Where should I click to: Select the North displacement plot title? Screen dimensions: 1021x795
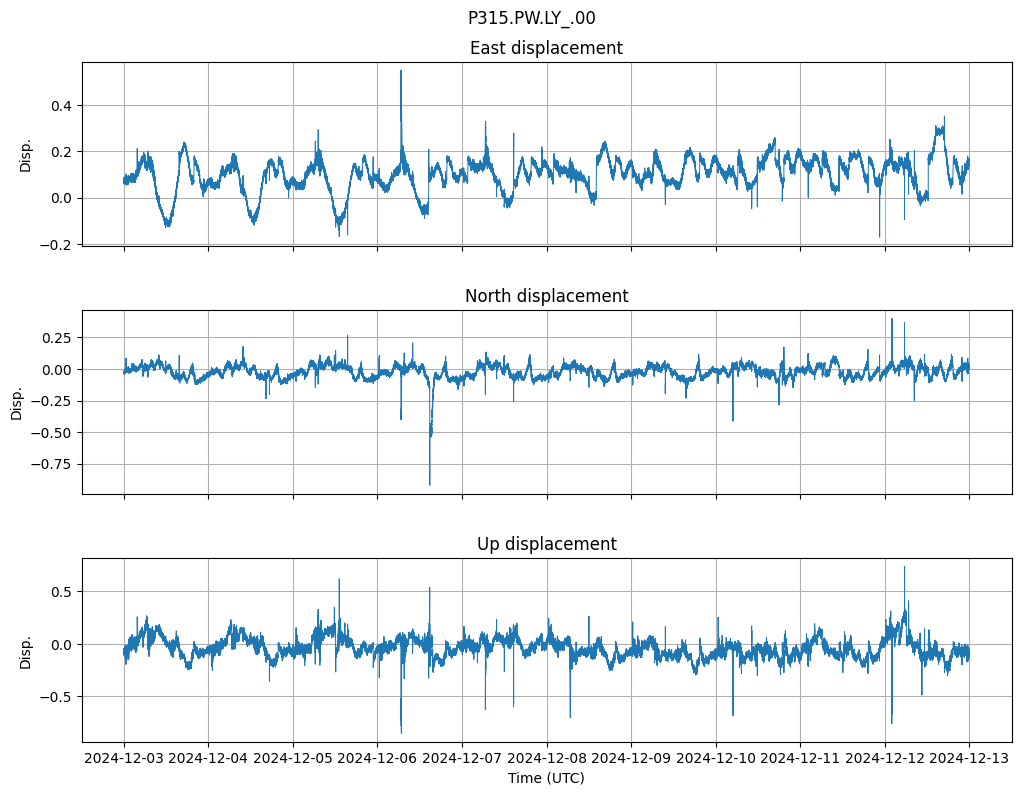546,296
